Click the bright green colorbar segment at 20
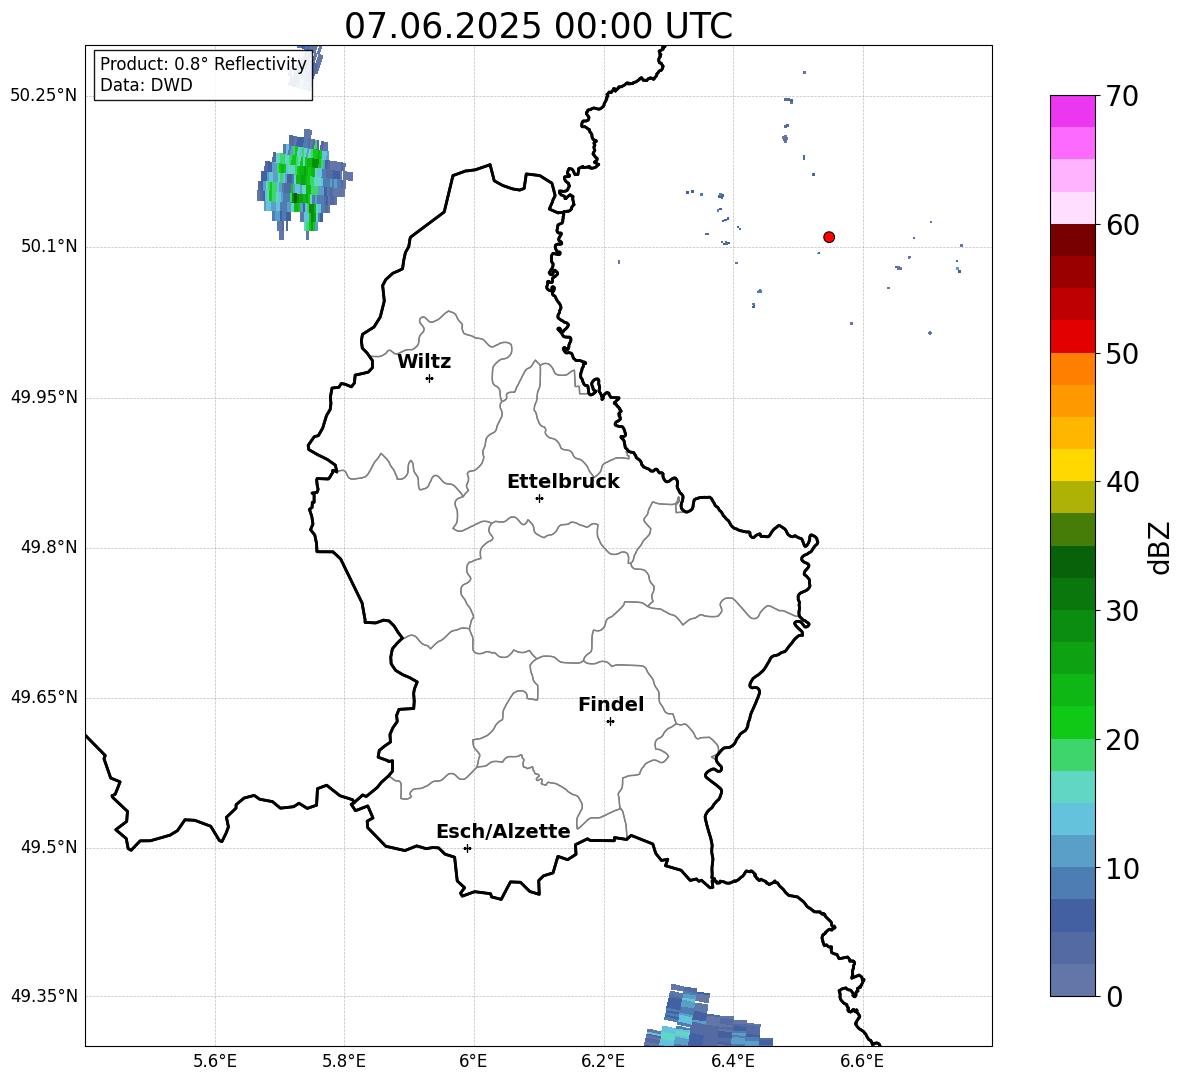1184x1081 pixels. pos(1073,722)
